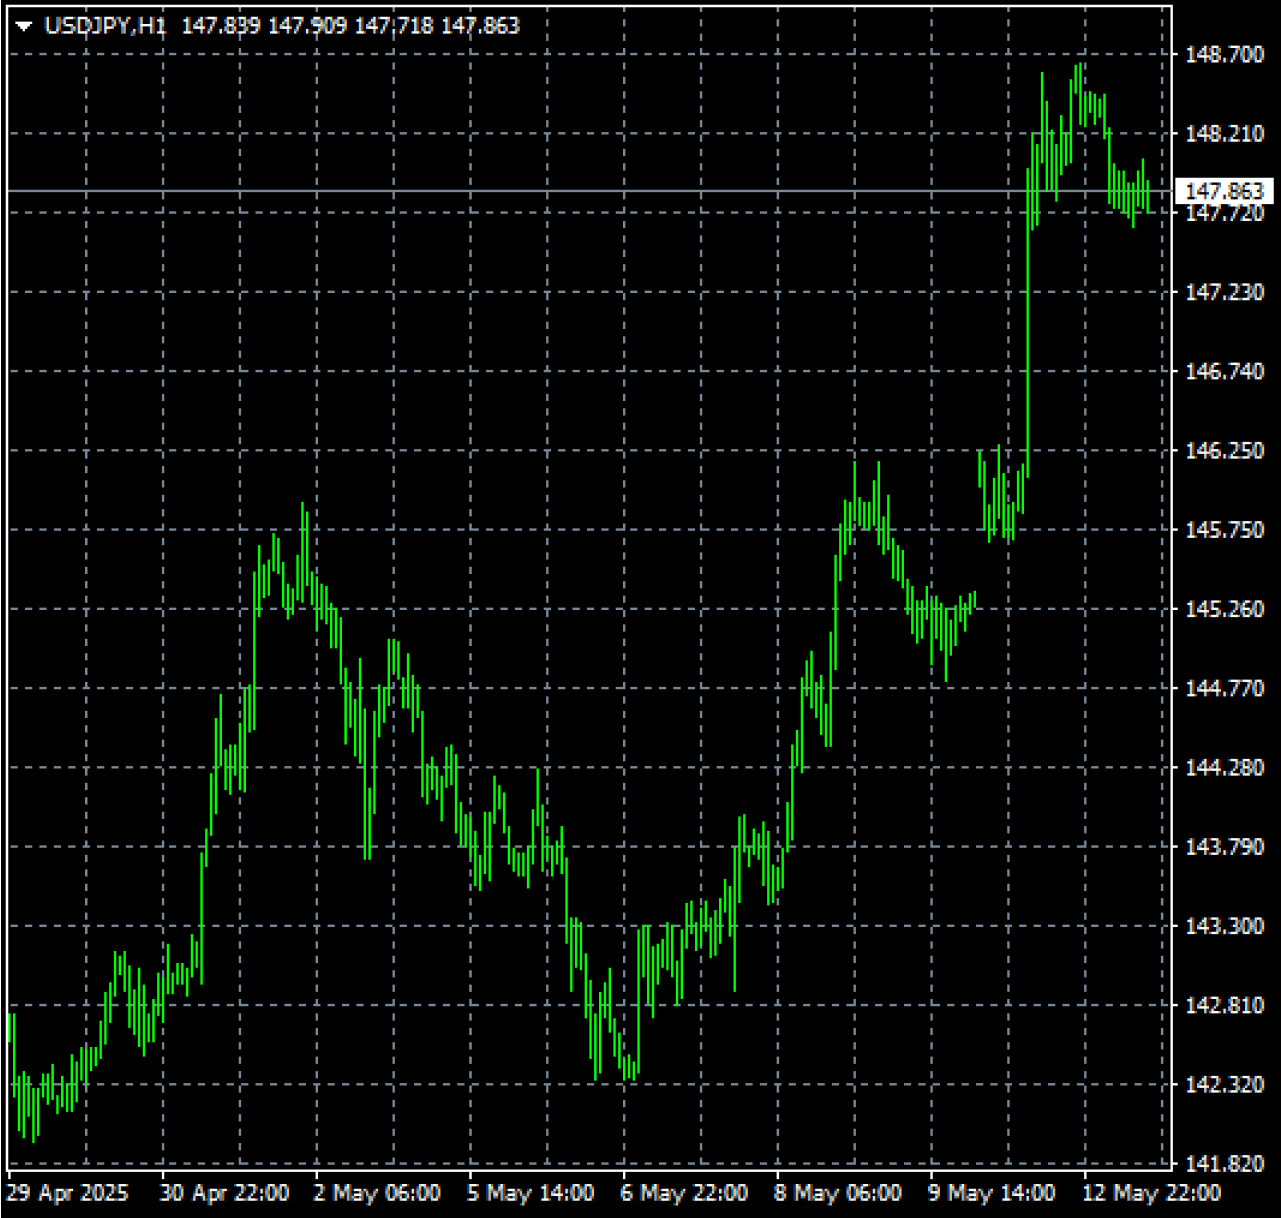
Task: Click the 8 May 06:00 time label
Action: (x=838, y=1193)
